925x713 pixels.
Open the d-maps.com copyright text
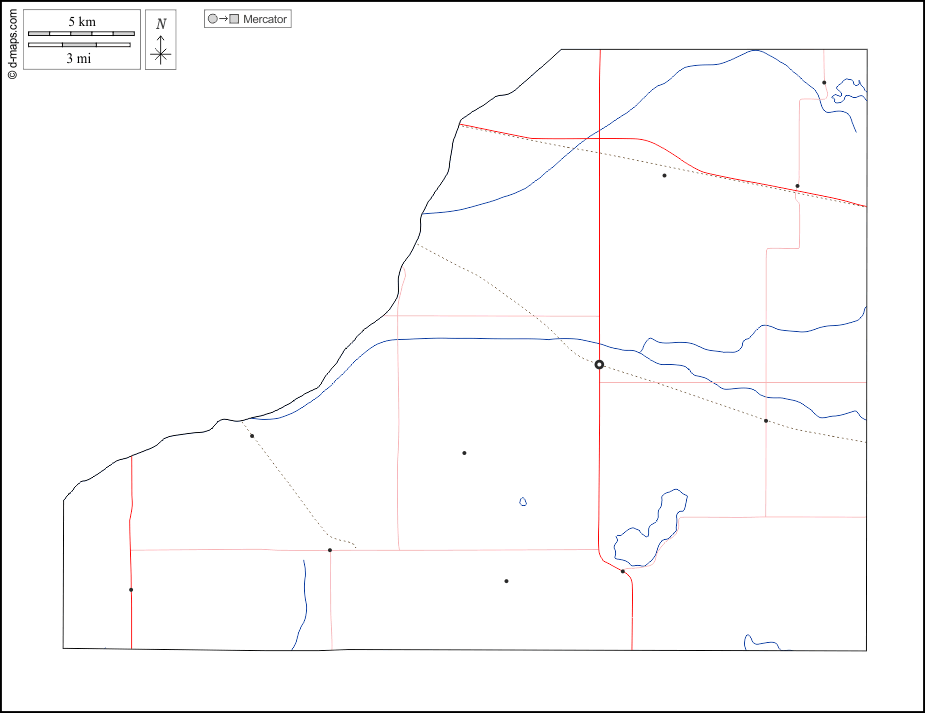11,40
